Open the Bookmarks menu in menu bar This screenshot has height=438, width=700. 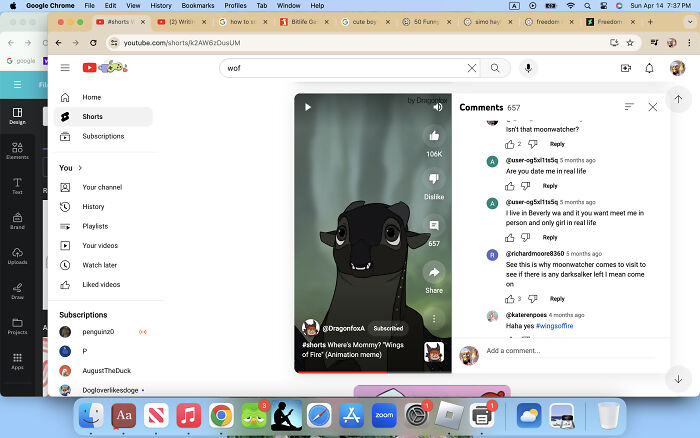tap(197, 6)
